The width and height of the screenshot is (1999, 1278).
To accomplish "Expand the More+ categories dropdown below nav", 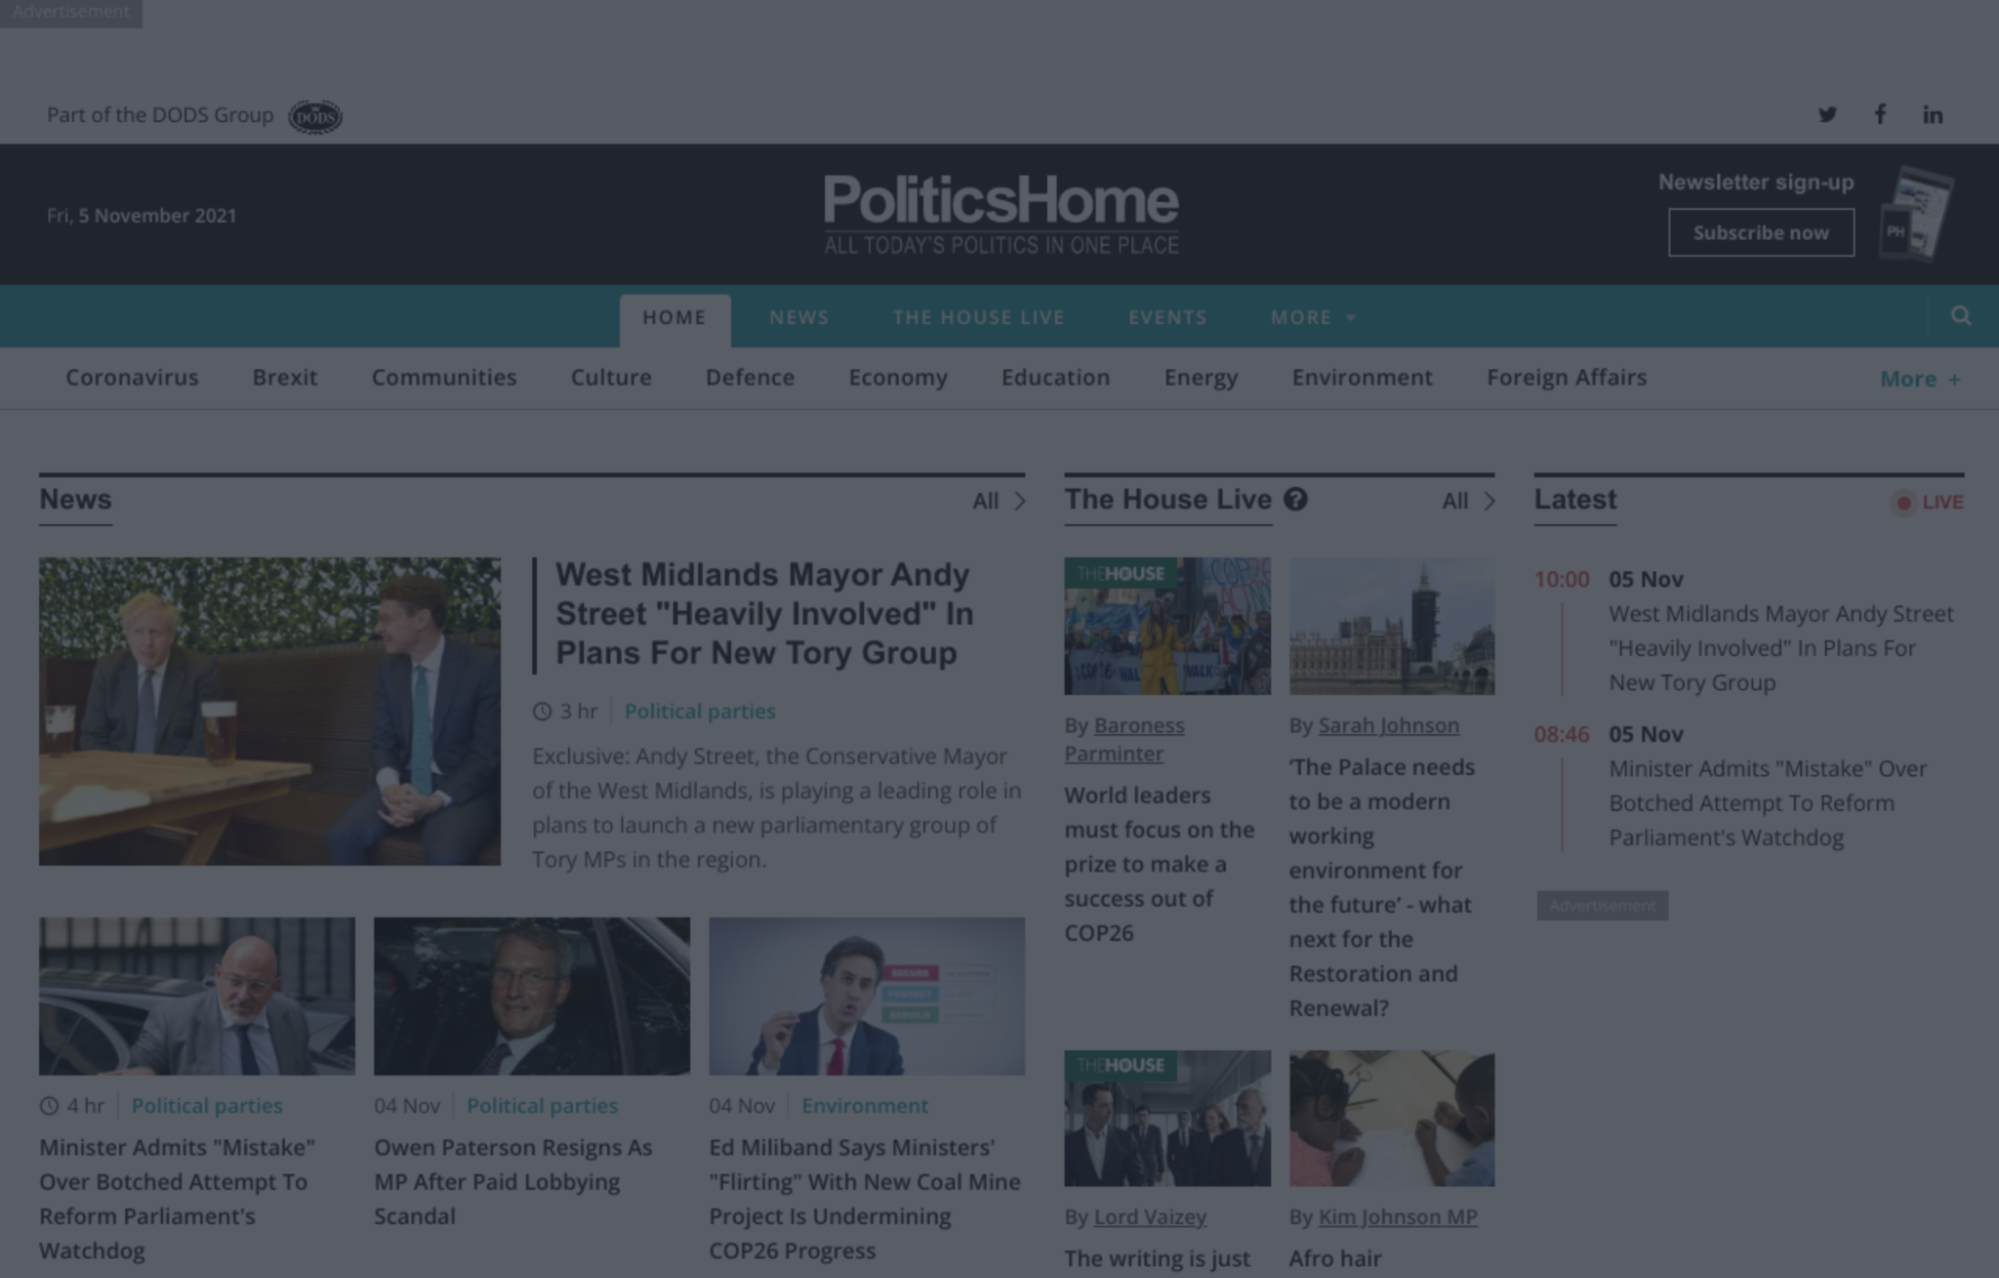I will tap(1920, 377).
